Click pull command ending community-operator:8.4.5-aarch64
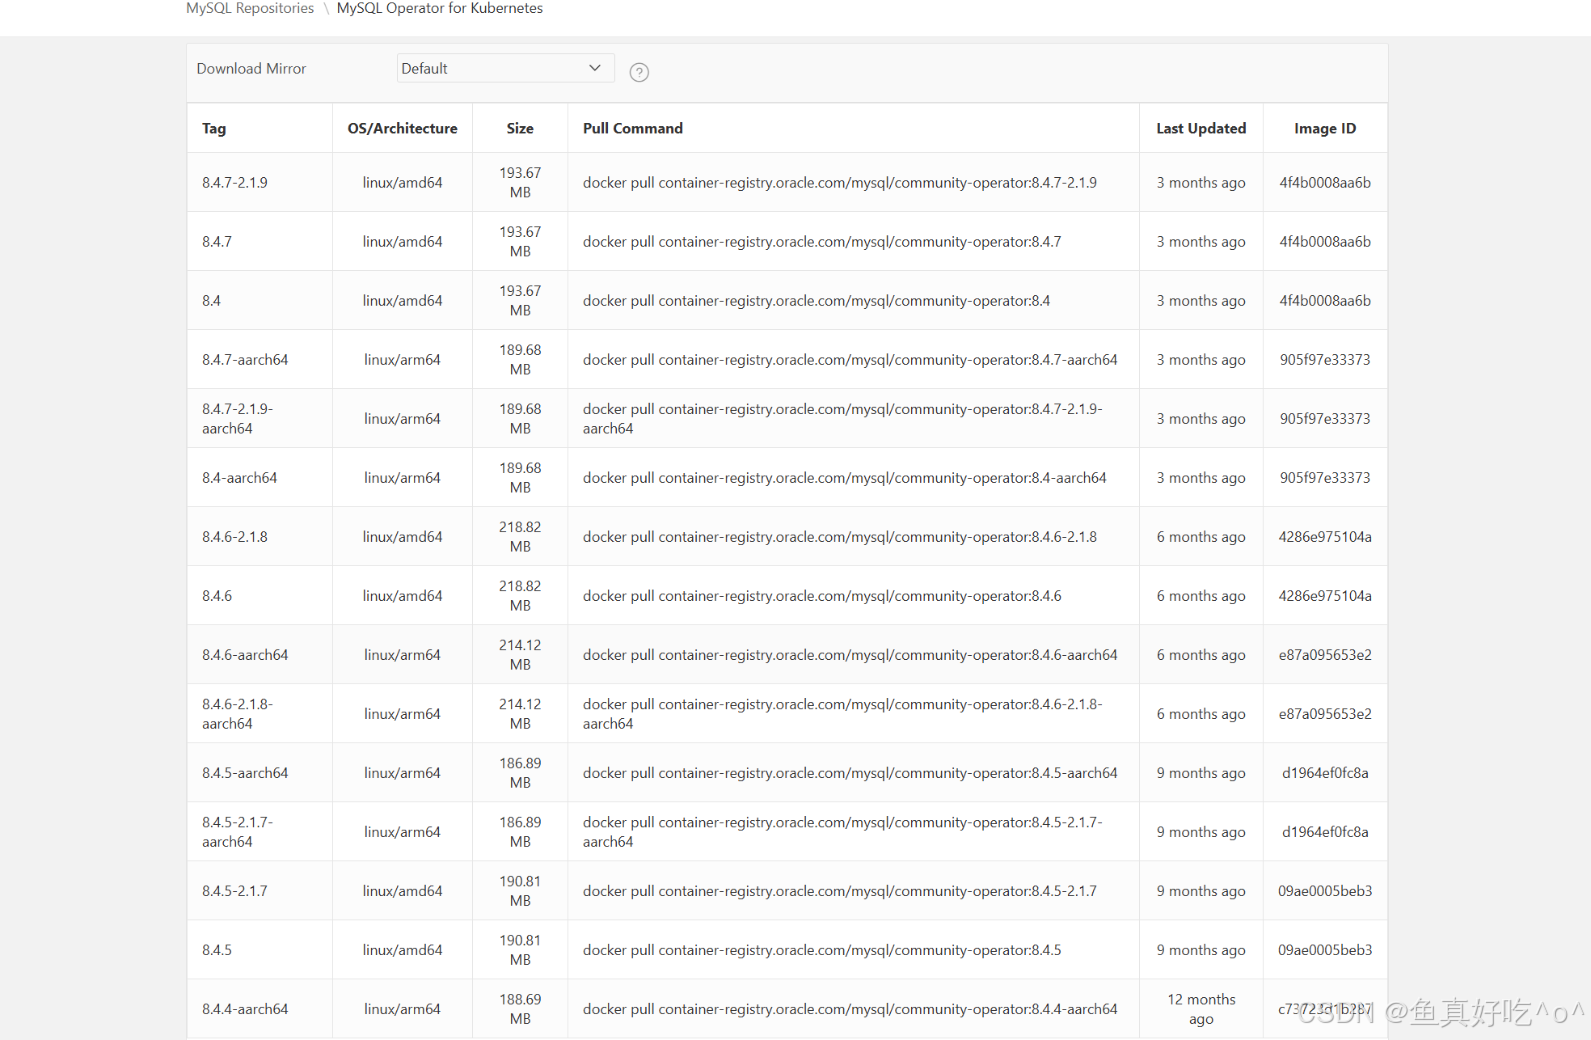 [x=850, y=772]
